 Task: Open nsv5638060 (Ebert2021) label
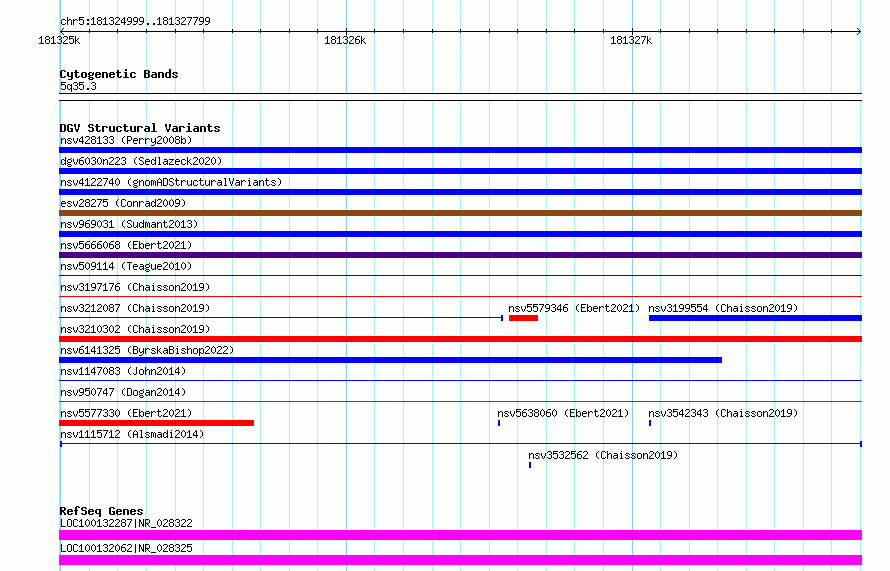pos(563,413)
